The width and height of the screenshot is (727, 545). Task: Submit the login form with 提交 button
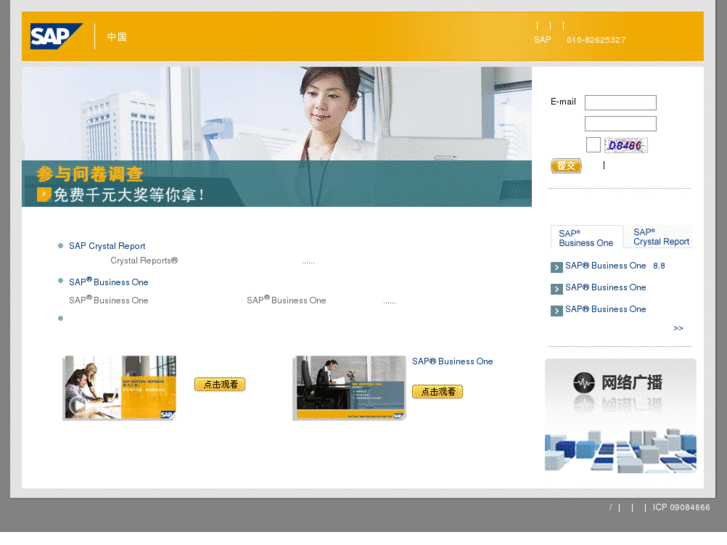tap(566, 166)
